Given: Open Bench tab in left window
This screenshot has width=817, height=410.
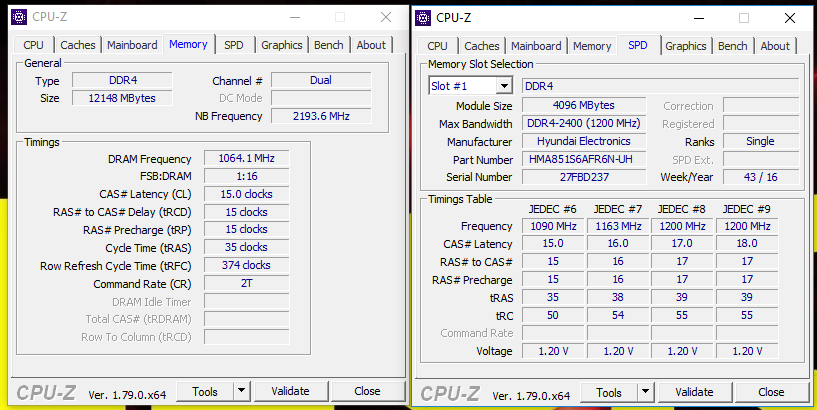Looking at the screenshot, I should coord(329,45).
